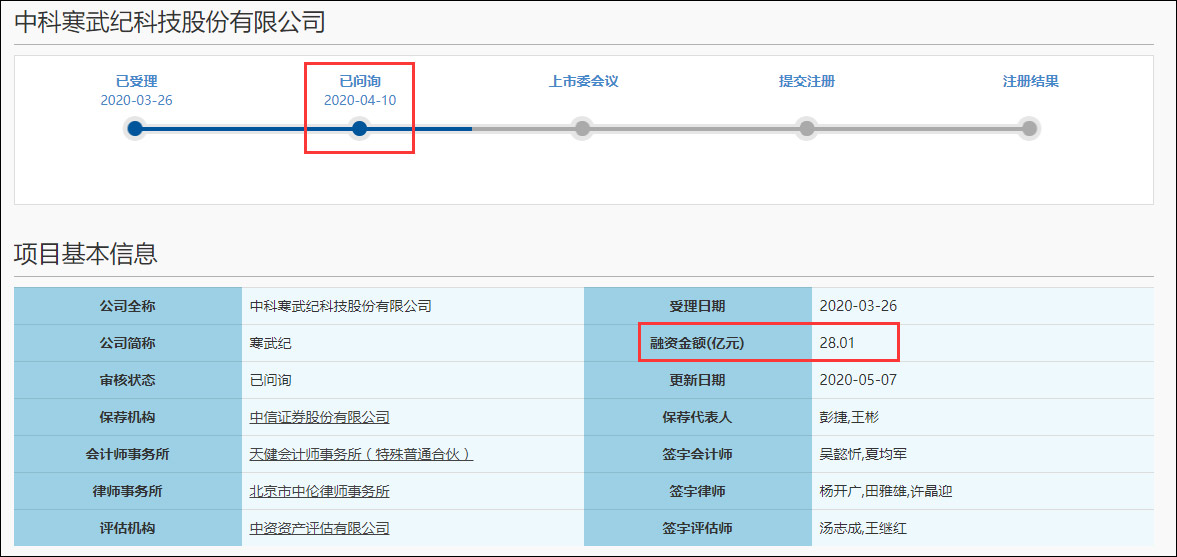Click the 寒武纪 short name value

pyautogui.click(x=270, y=343)
